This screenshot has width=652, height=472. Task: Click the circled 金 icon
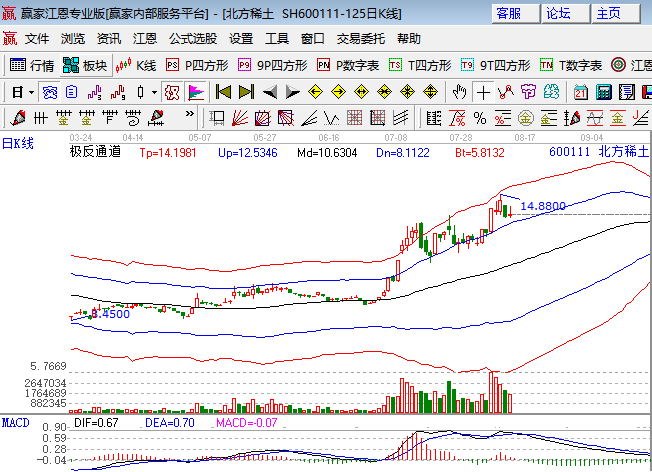526,118
